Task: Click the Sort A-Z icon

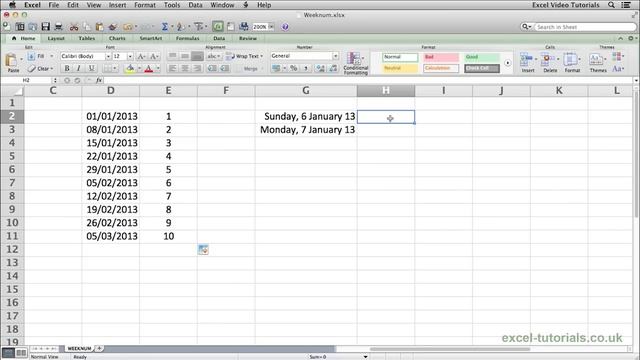Action: pos(180,27)
